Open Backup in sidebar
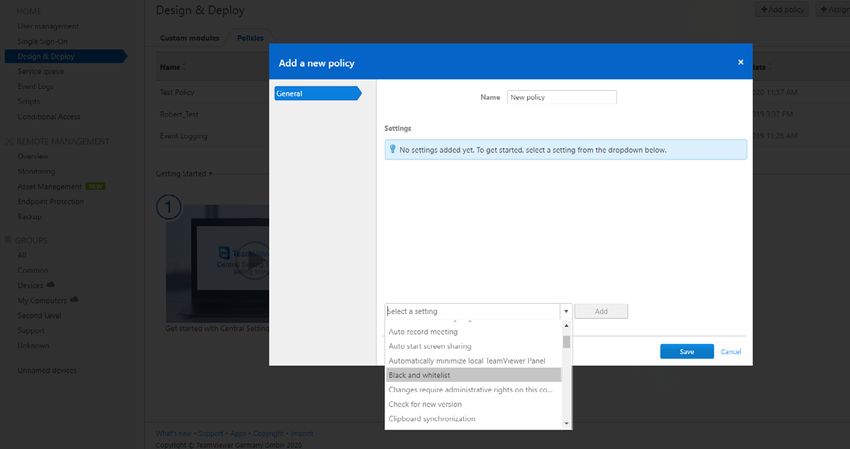 point(29,216)
